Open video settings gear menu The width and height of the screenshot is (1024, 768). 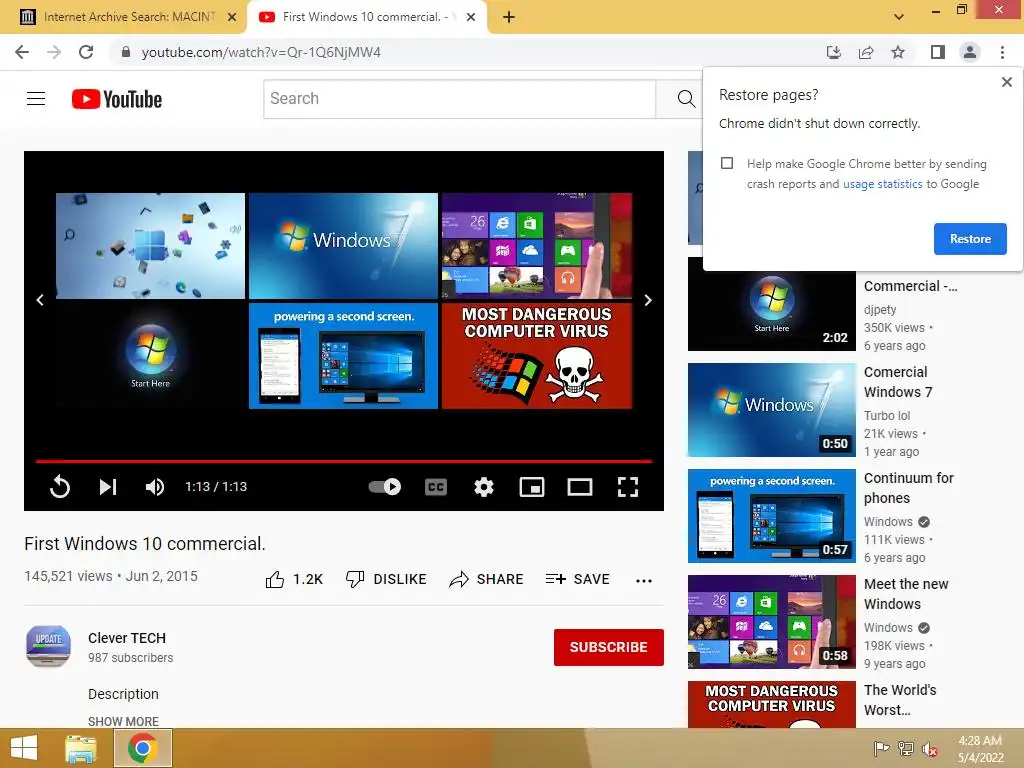tap(484, 487)
